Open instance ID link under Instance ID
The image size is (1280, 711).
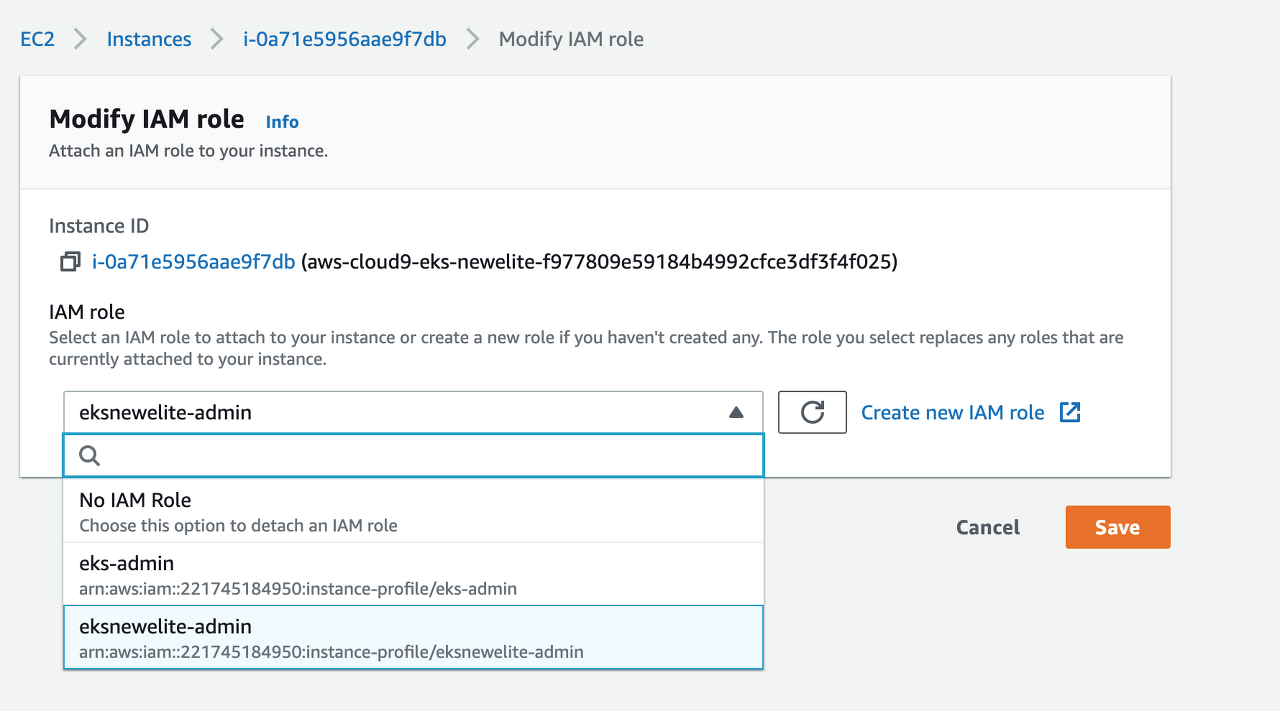194,262
